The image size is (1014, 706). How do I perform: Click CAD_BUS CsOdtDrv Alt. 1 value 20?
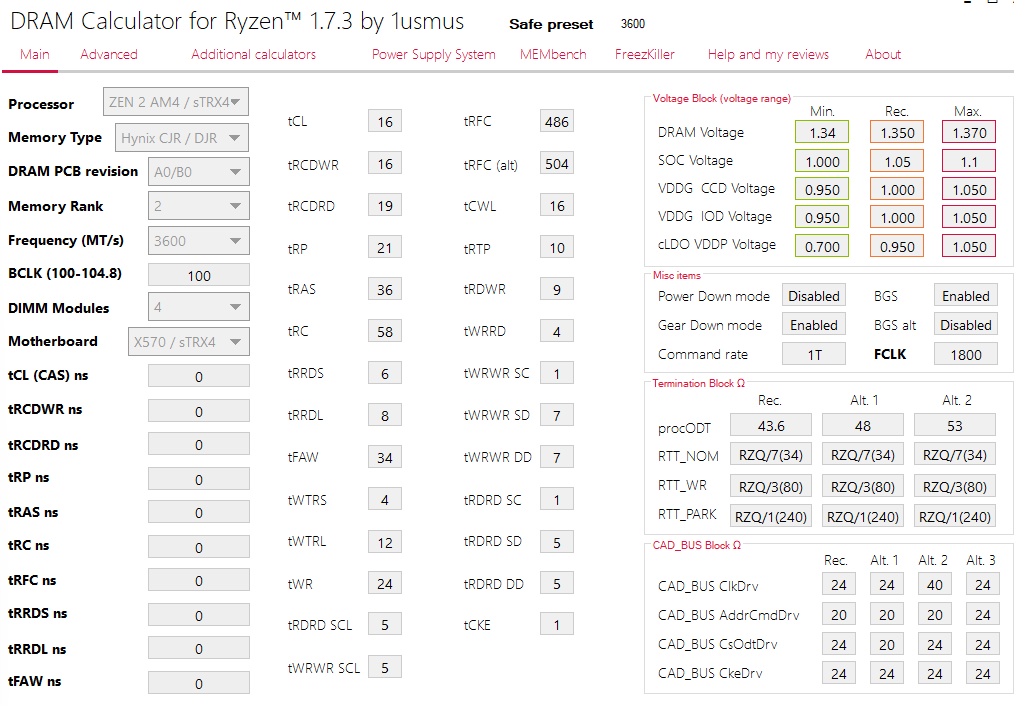pos(887,644)
